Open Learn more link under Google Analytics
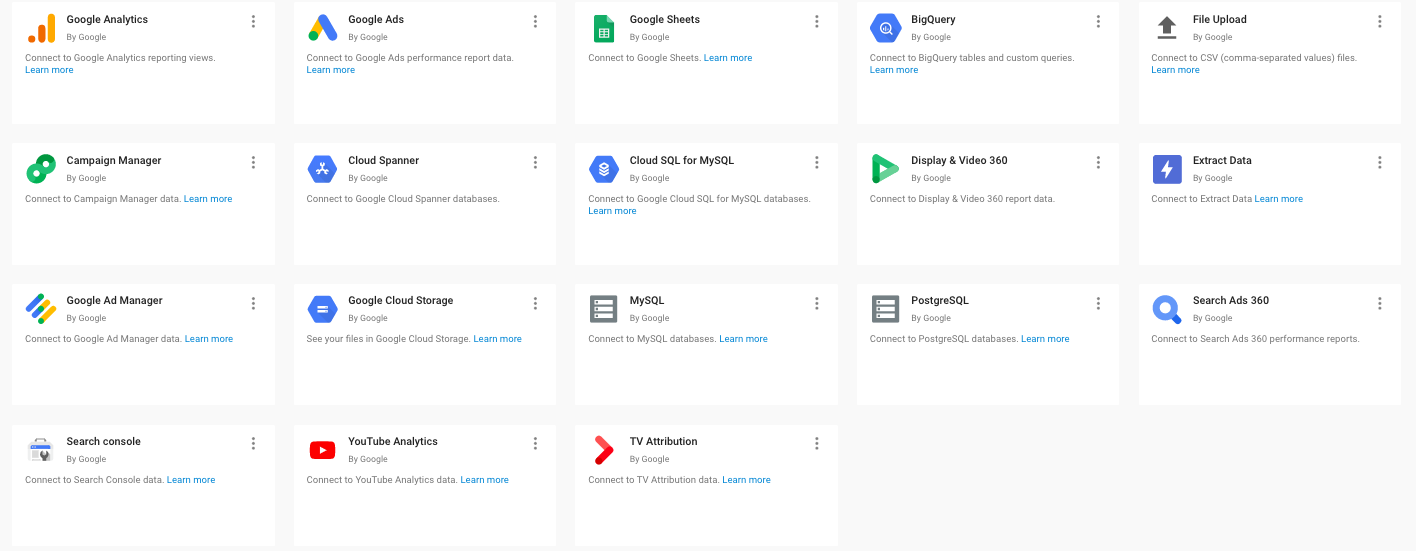Image resolution: width=1416 pixels, height=551 pixels. [49, 70]
